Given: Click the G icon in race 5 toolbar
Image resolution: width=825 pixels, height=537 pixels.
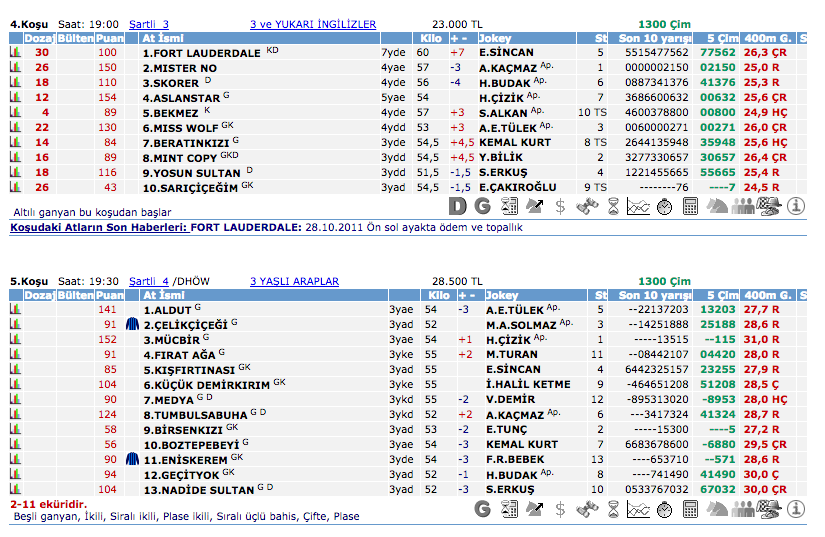Looking at the screenshot, I should click(x=483, y=510).
